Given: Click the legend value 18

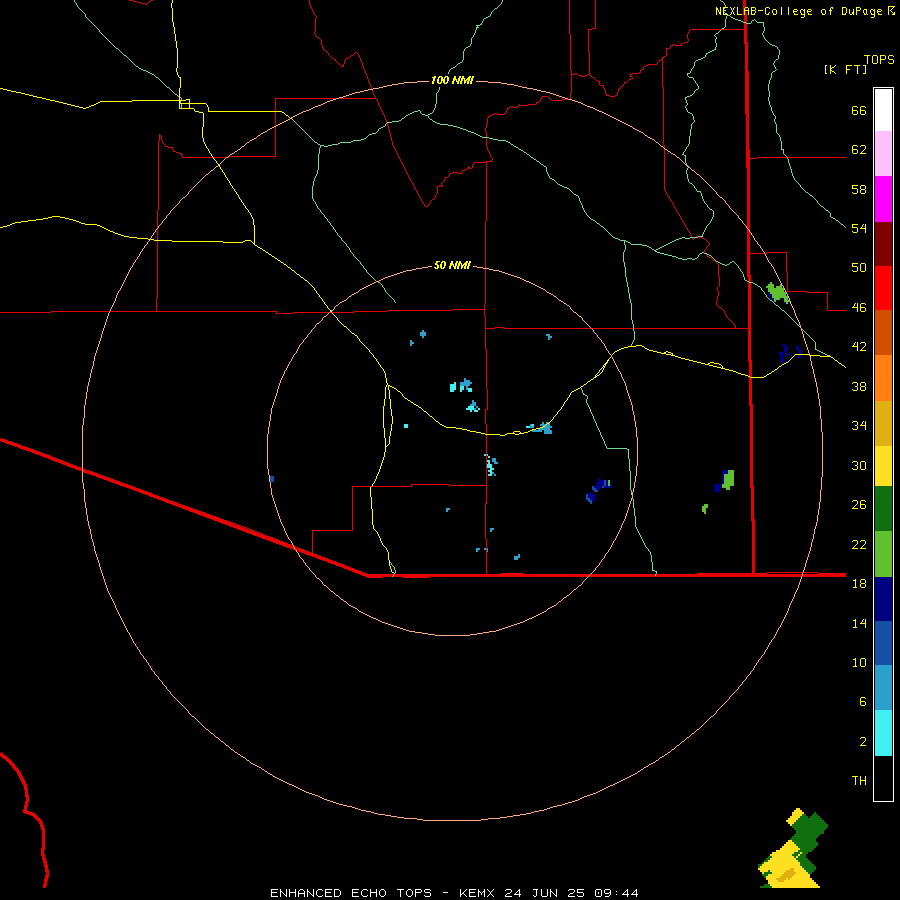Looking at the screenshot, I should [x=859, y=583].
